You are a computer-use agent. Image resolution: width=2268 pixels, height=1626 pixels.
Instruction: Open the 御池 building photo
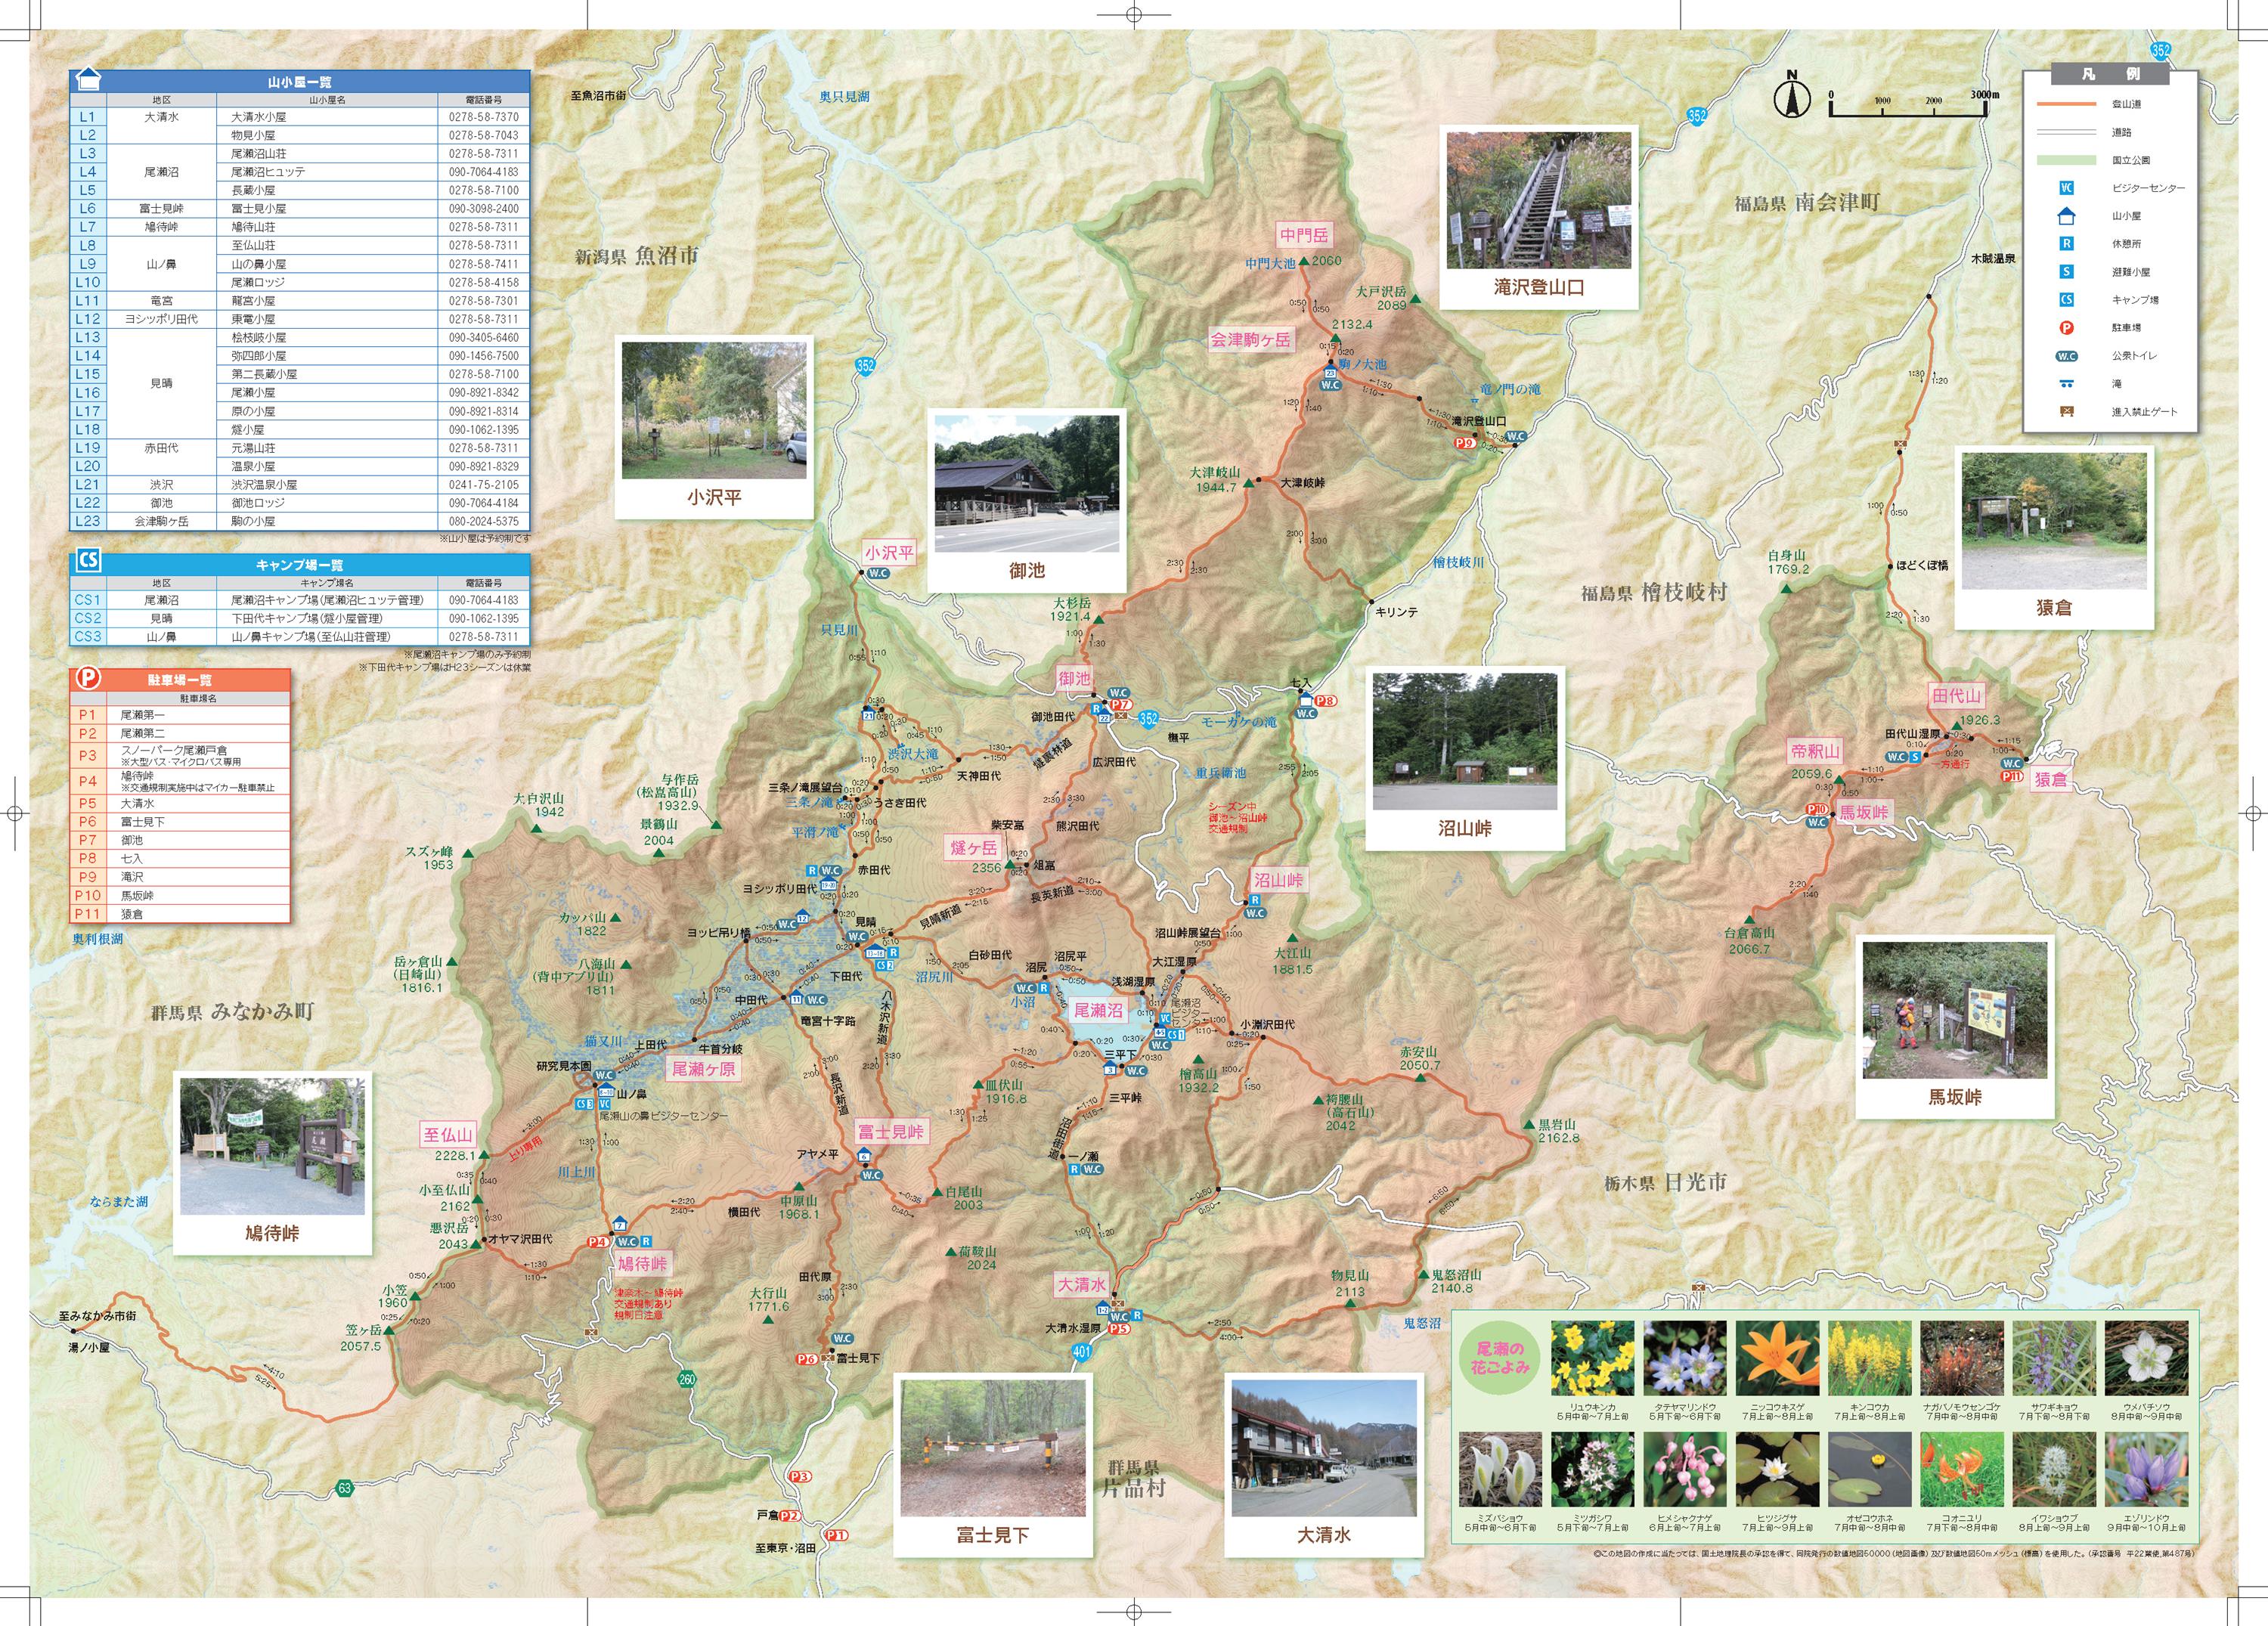(1027, 483)
